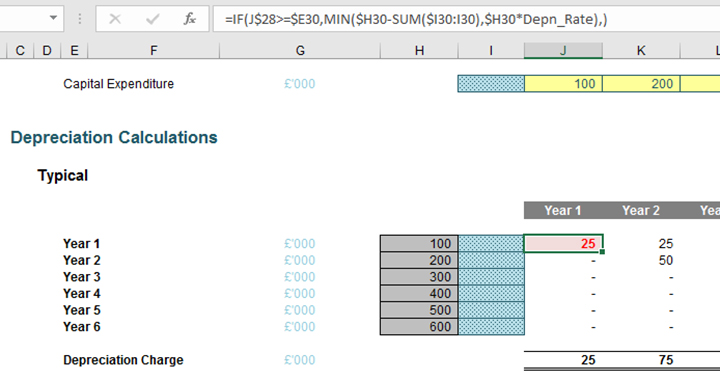Select column E header
The height and width of the screenshot is (380, 720).
pos(74,50)
